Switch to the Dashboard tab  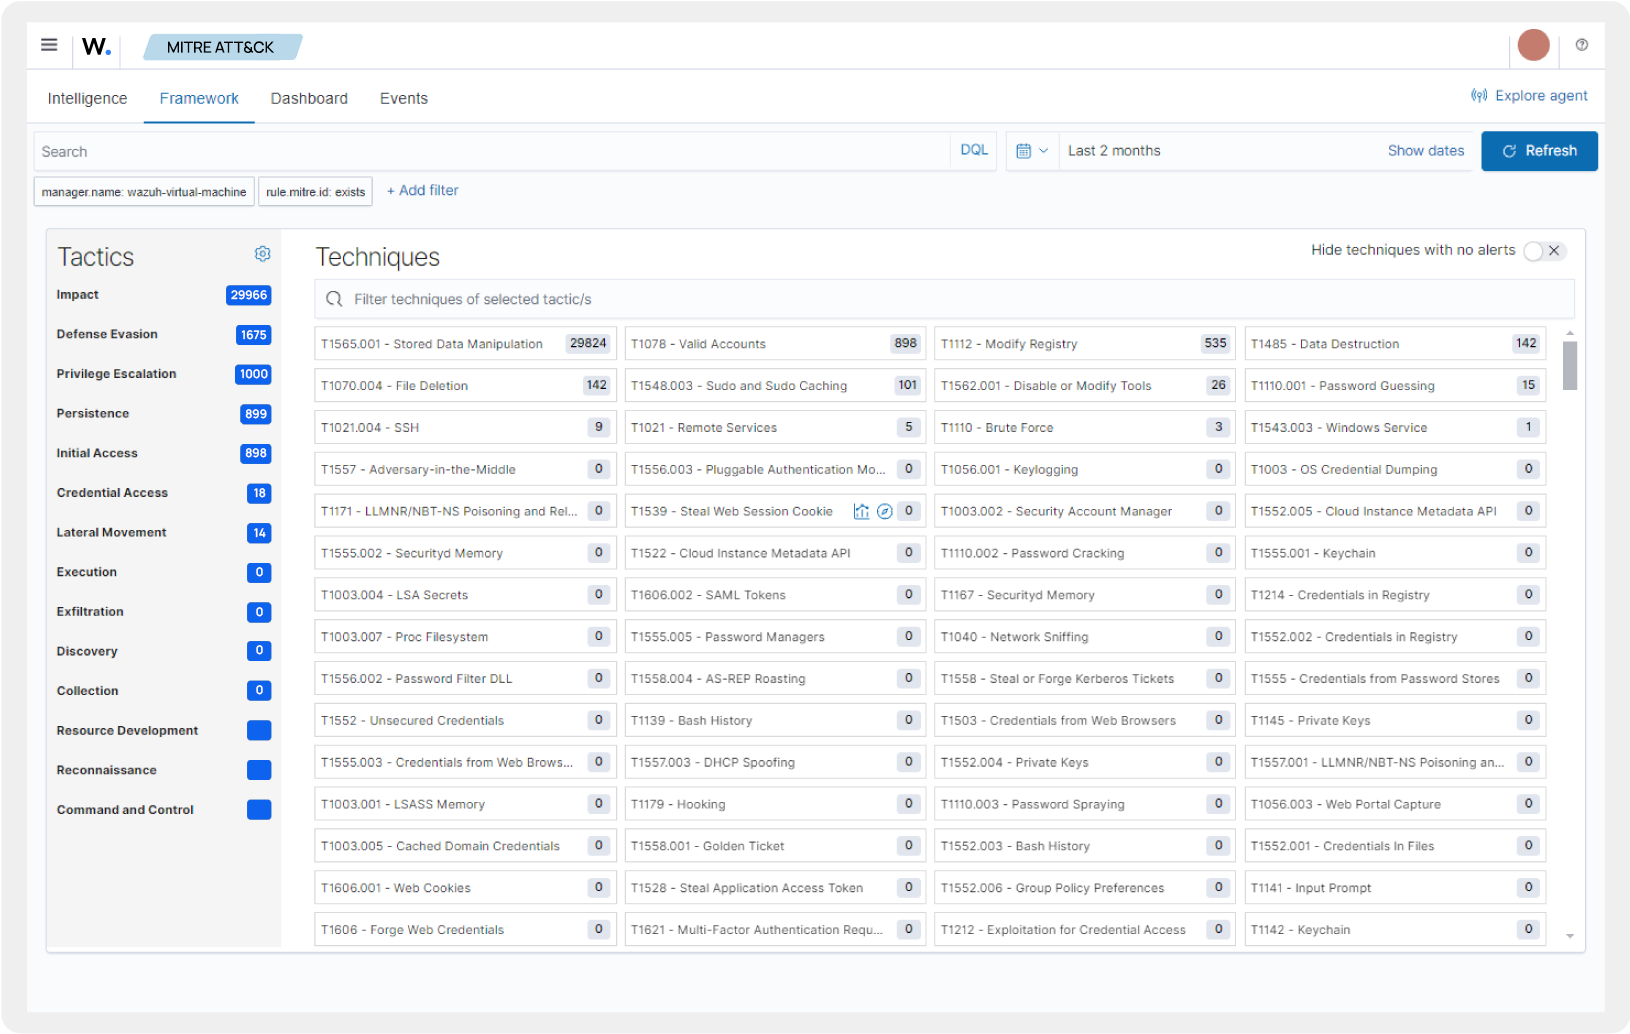[309, 98]
